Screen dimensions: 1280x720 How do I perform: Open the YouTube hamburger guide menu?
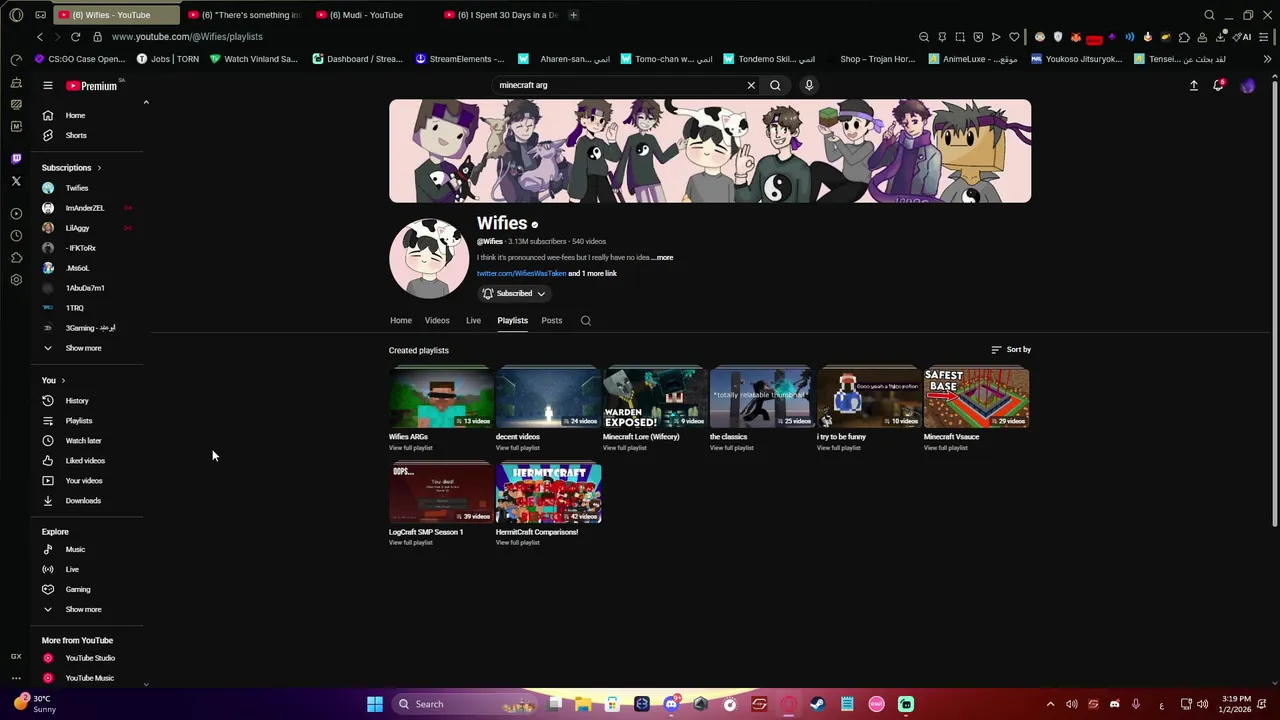[x=47, y=86]
